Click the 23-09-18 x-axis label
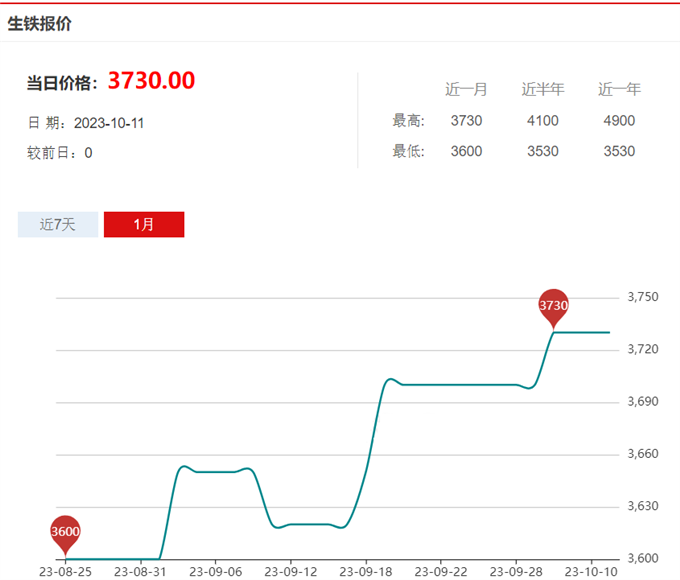680x580 pixels. click(x=366, y=572)
